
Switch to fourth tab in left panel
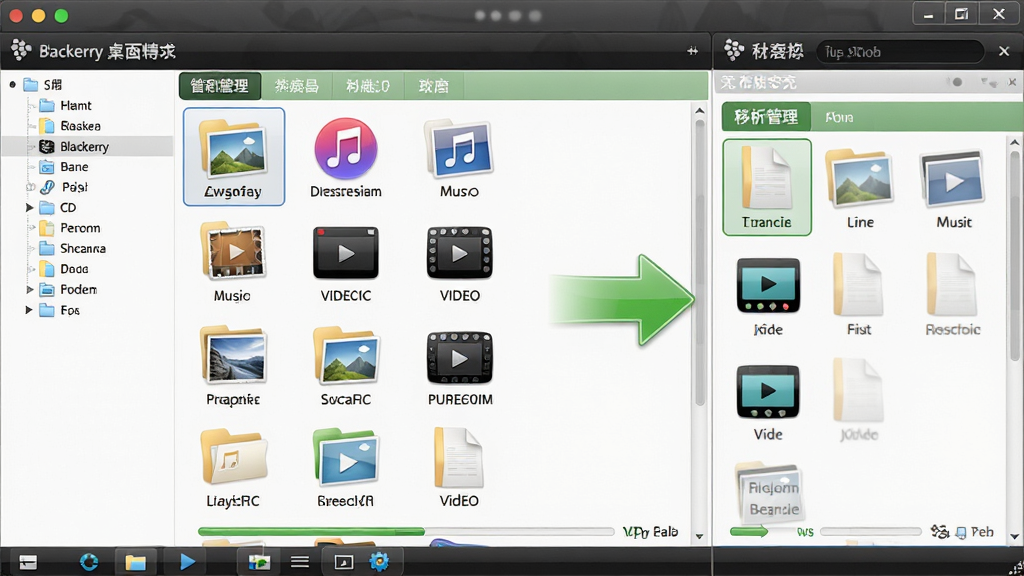[x=434, y=86]
